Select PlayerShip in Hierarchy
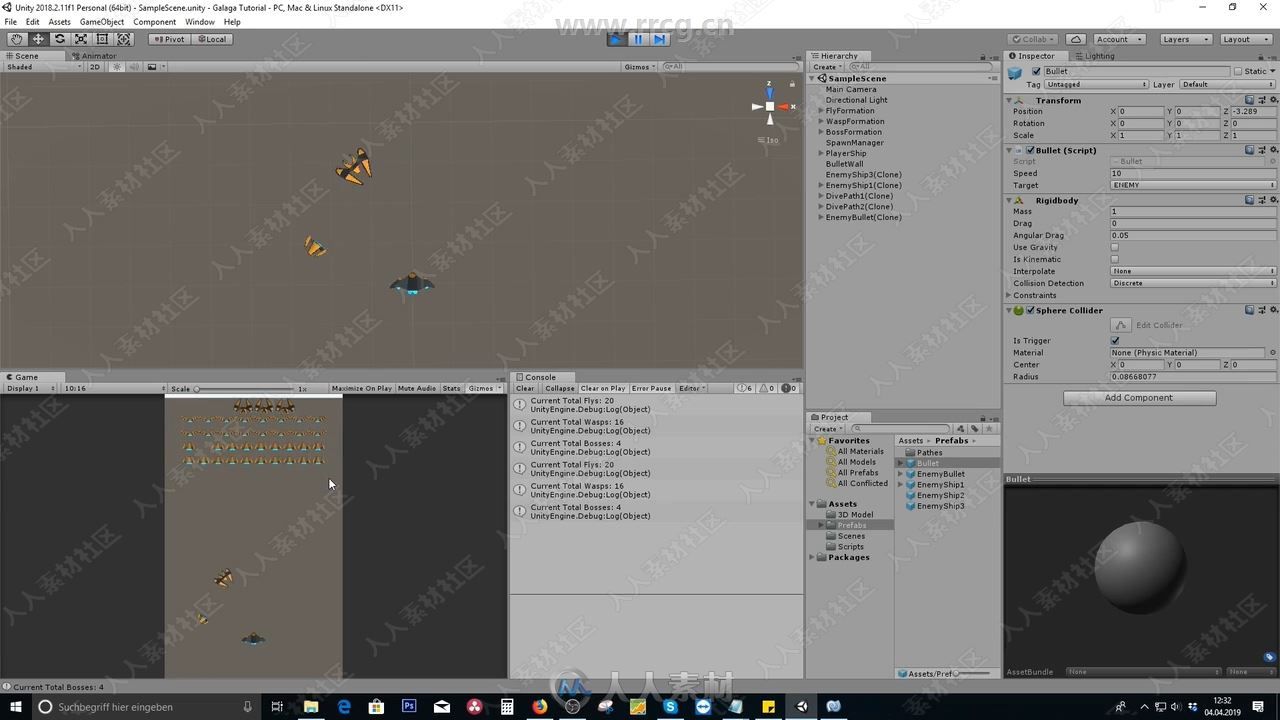This screenshot has height=720, width=1280. click(x=846, y=153)
